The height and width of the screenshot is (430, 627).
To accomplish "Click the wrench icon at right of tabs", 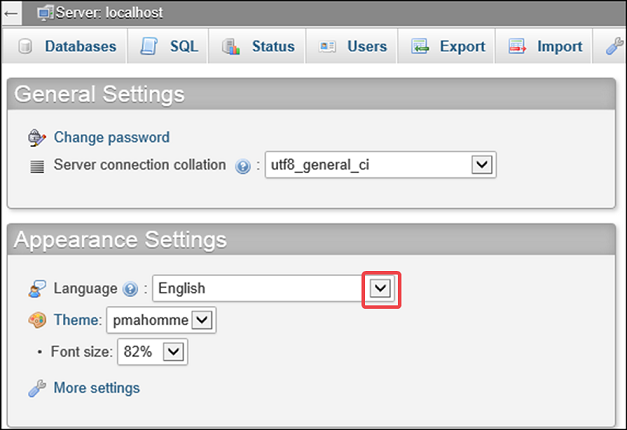I will click(614, 47).
